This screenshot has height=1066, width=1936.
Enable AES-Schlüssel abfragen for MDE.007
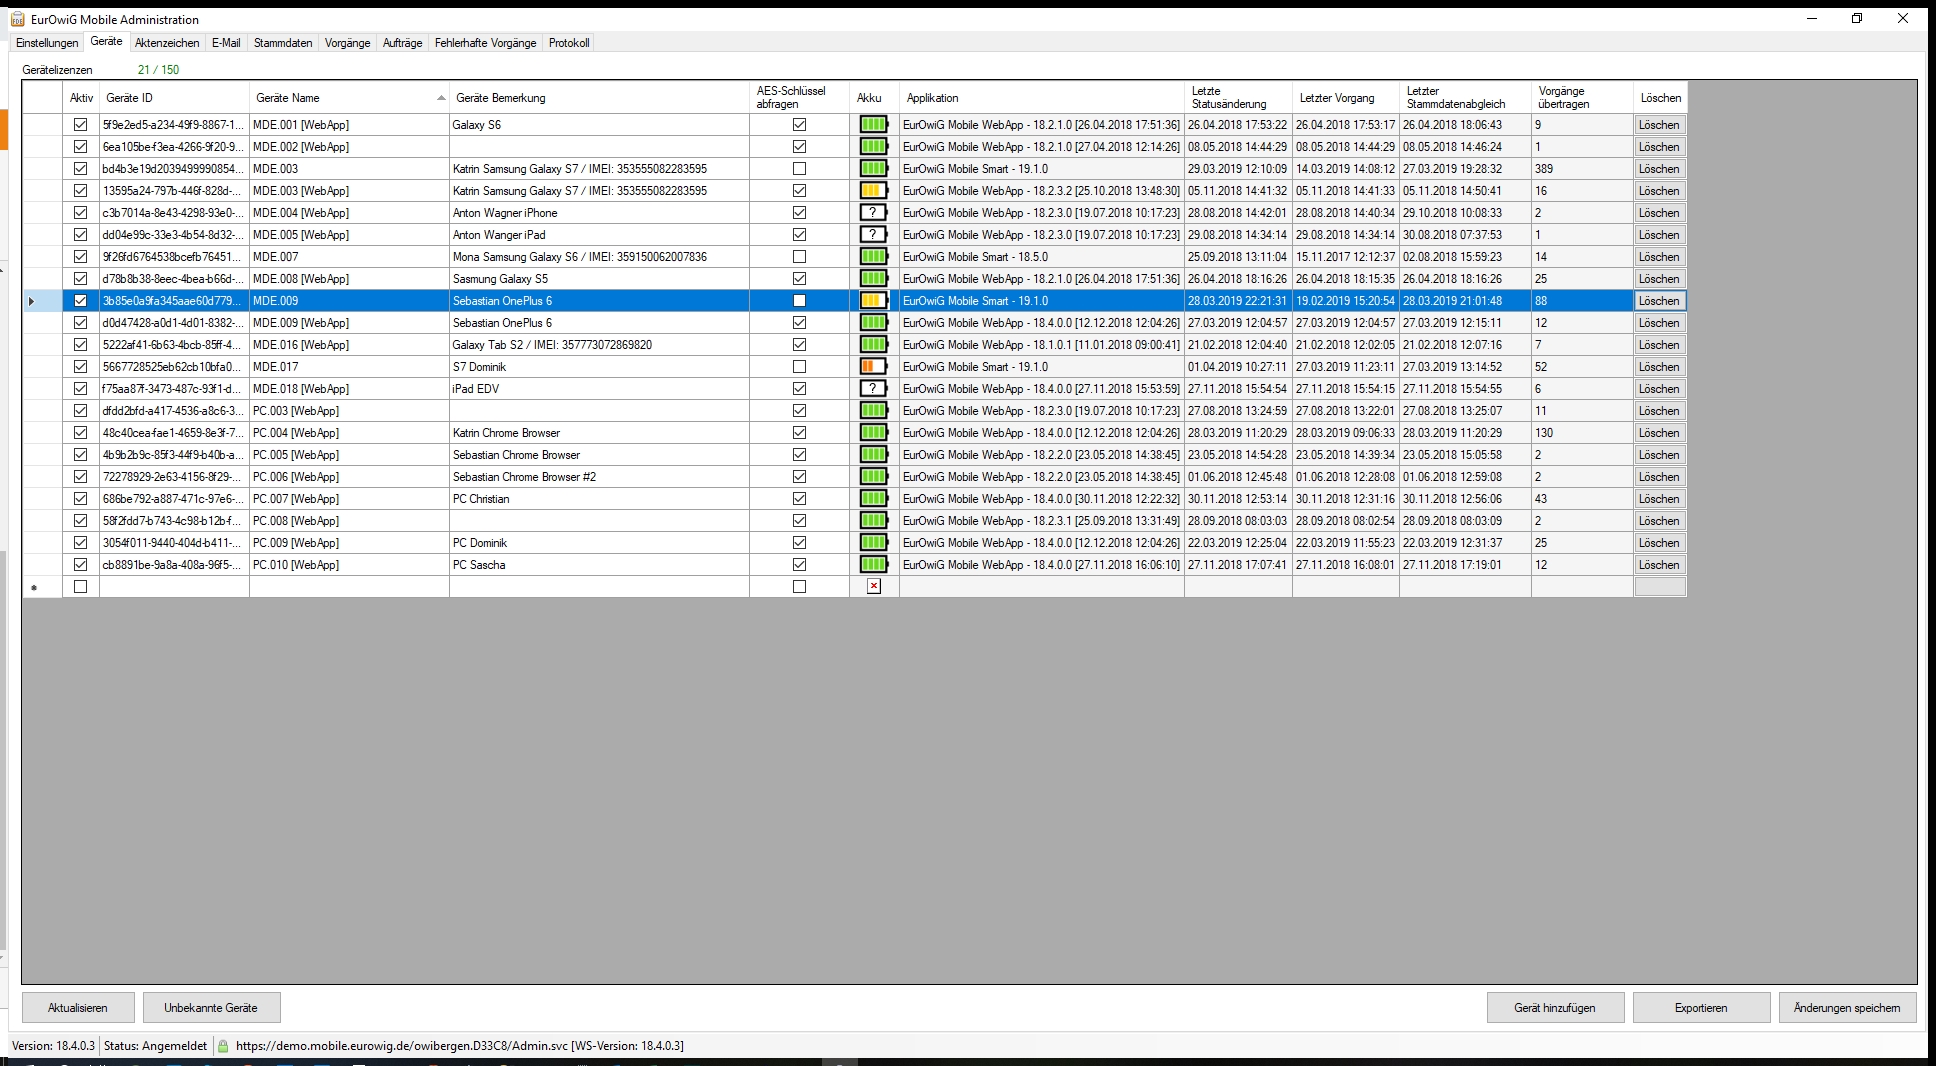point(799,257)
